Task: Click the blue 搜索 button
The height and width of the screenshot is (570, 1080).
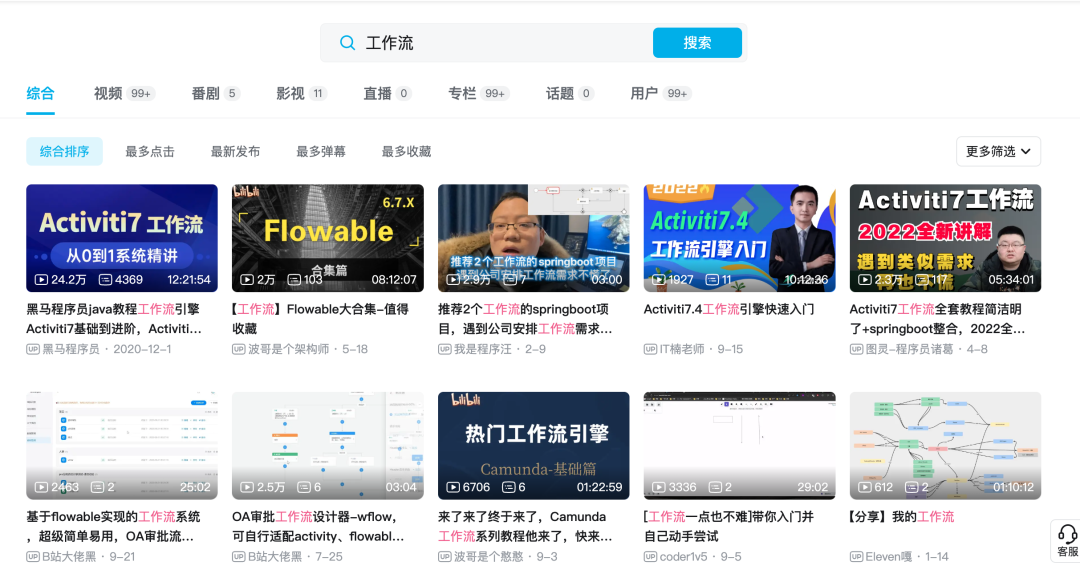Action: tap(697, 43)
